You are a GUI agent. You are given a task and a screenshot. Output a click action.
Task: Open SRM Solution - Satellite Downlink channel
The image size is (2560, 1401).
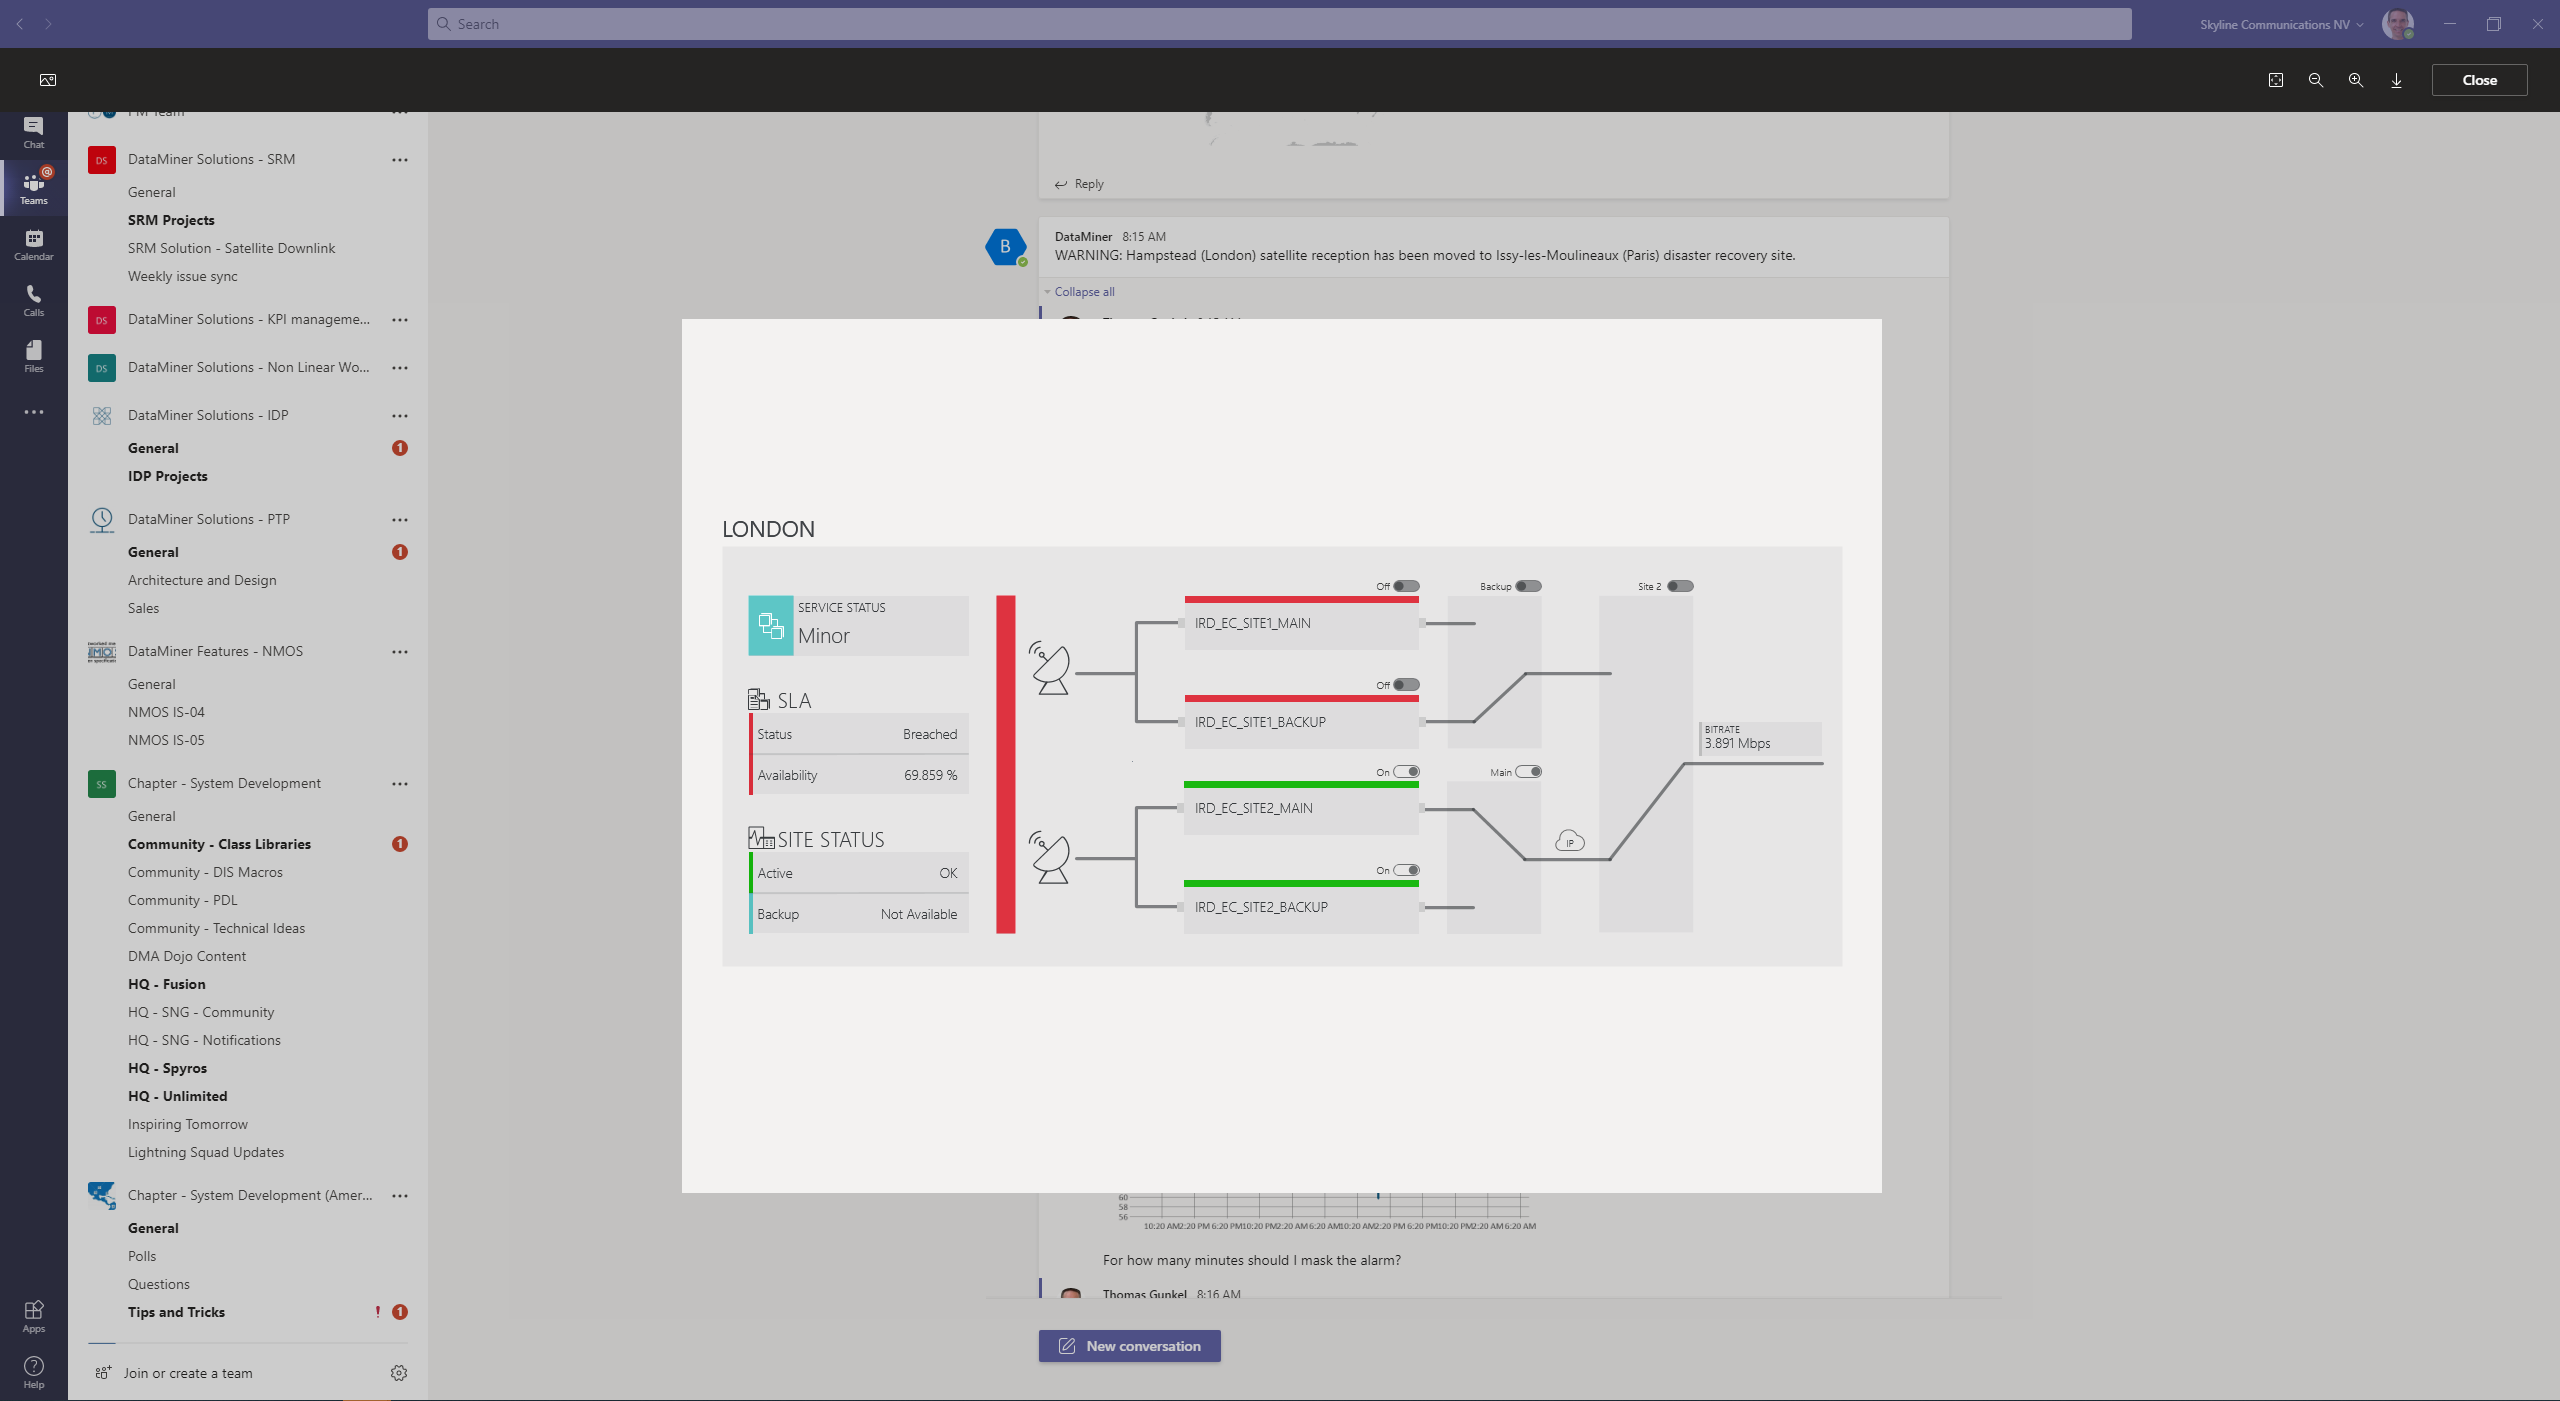click(231, 248)
